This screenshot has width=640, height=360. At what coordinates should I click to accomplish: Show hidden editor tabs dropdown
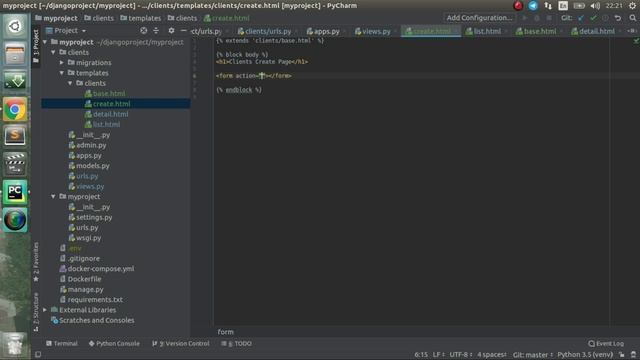pyautogui.click(x=632, y=31)
